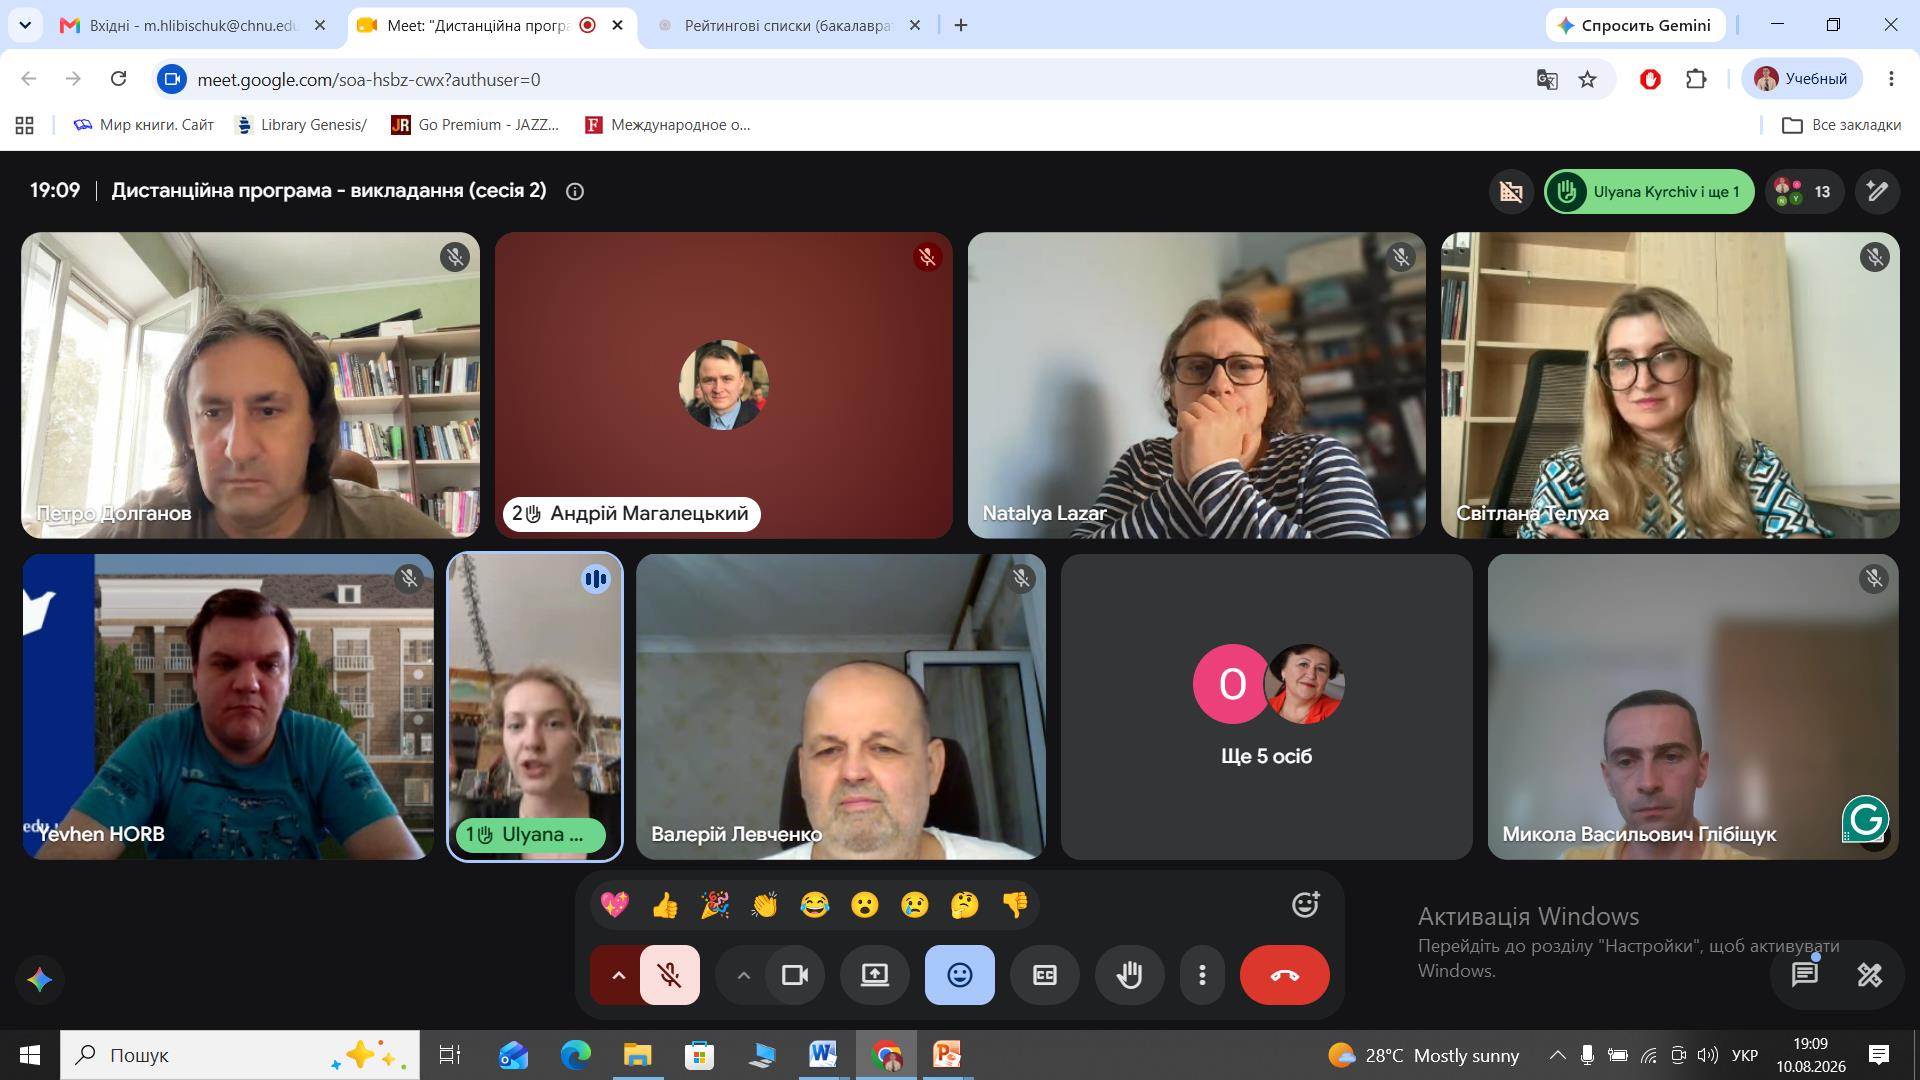This screenshot has width=1920, height=1080.
Task: Open the emoji picker with plus sign
Action: [1305, 905]
